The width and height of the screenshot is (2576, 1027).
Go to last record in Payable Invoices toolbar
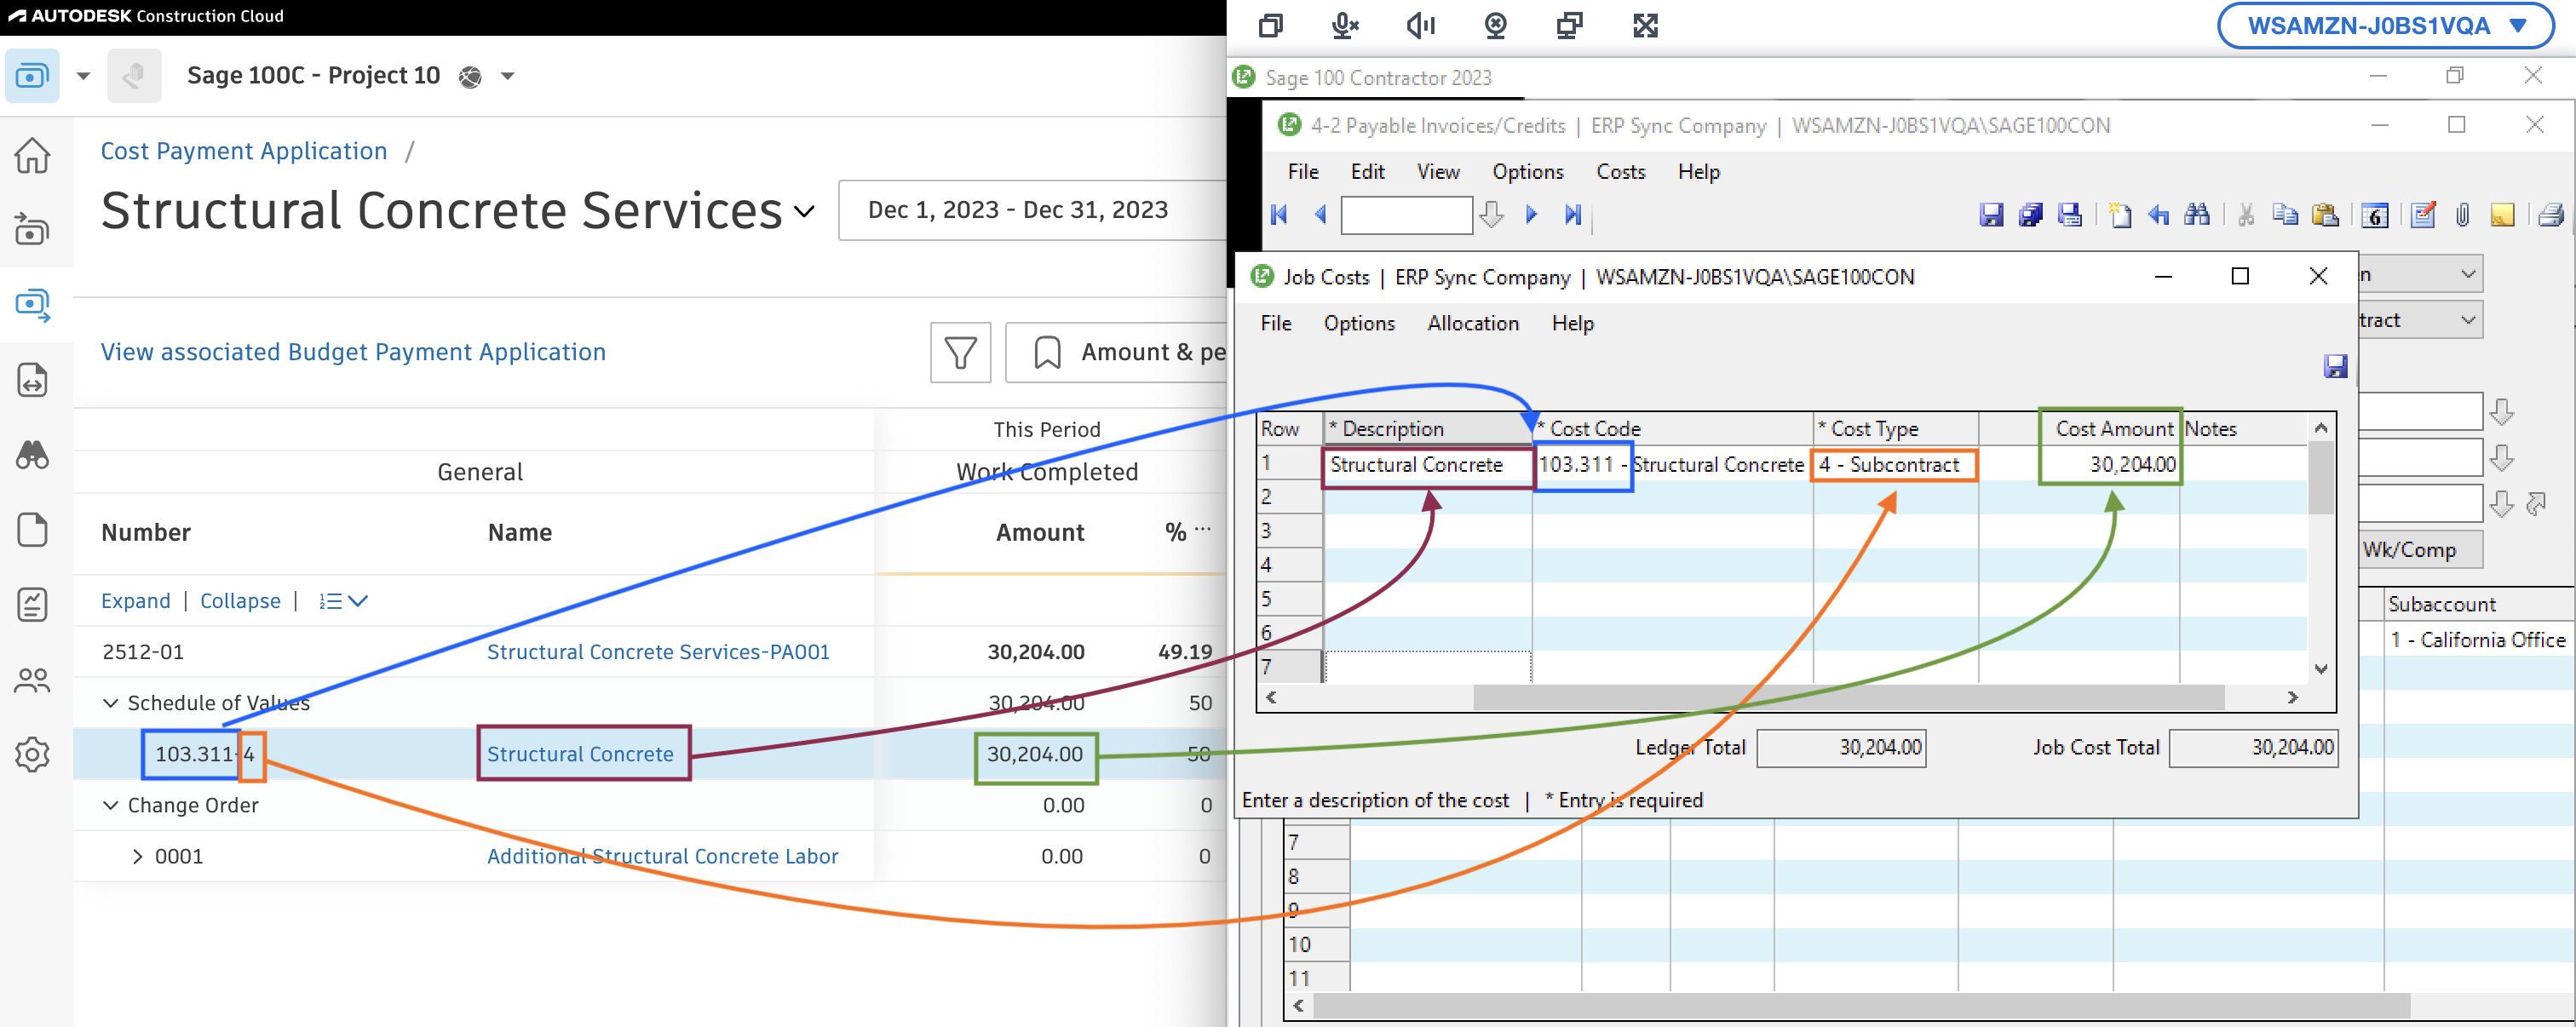pyautogui.click(x=1573, y=215)
